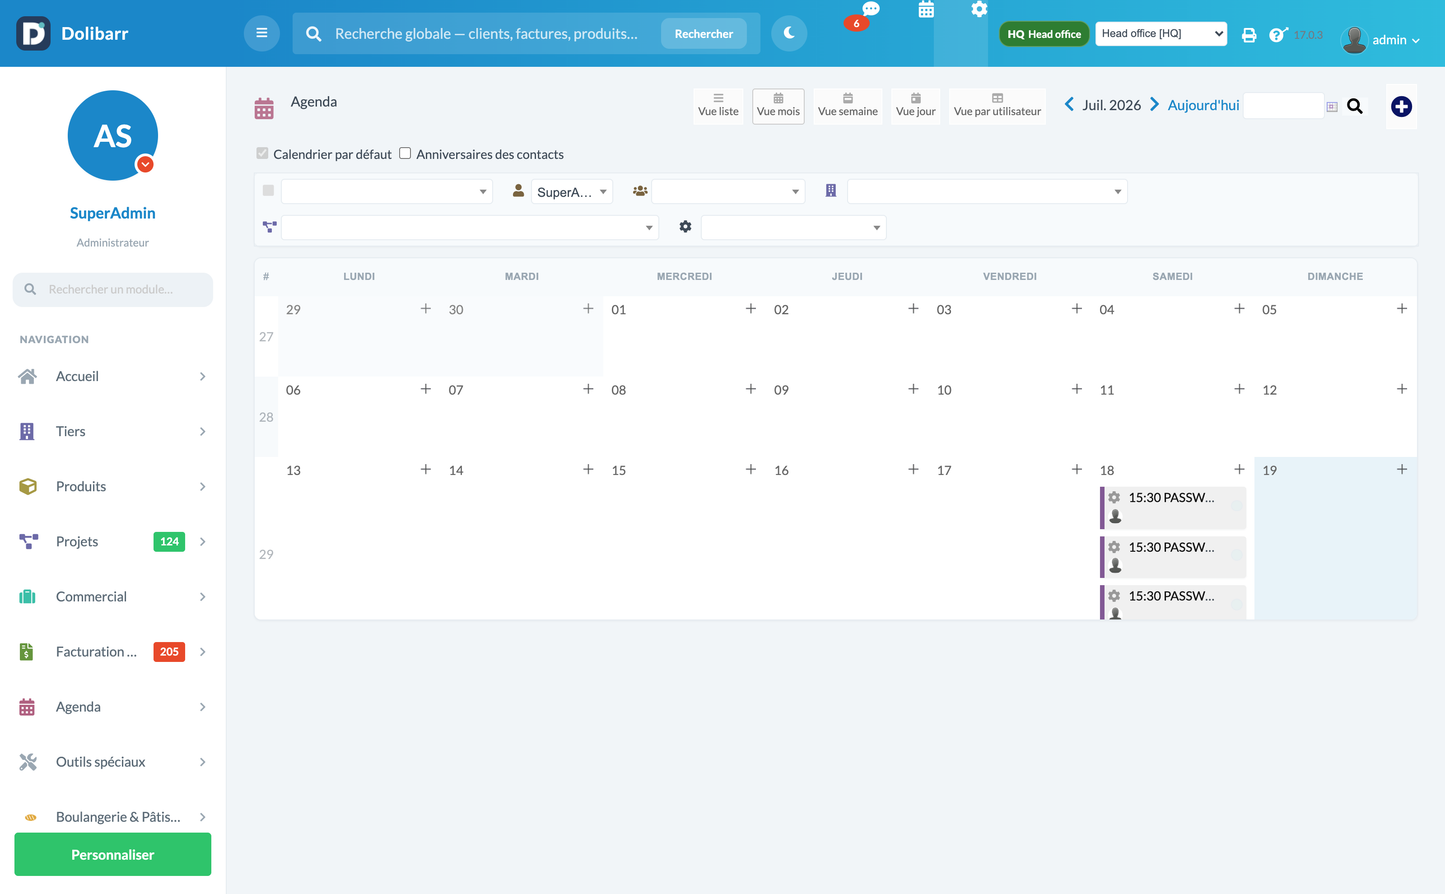
Task: Open the Facturation menu
Action: (113, 651)
